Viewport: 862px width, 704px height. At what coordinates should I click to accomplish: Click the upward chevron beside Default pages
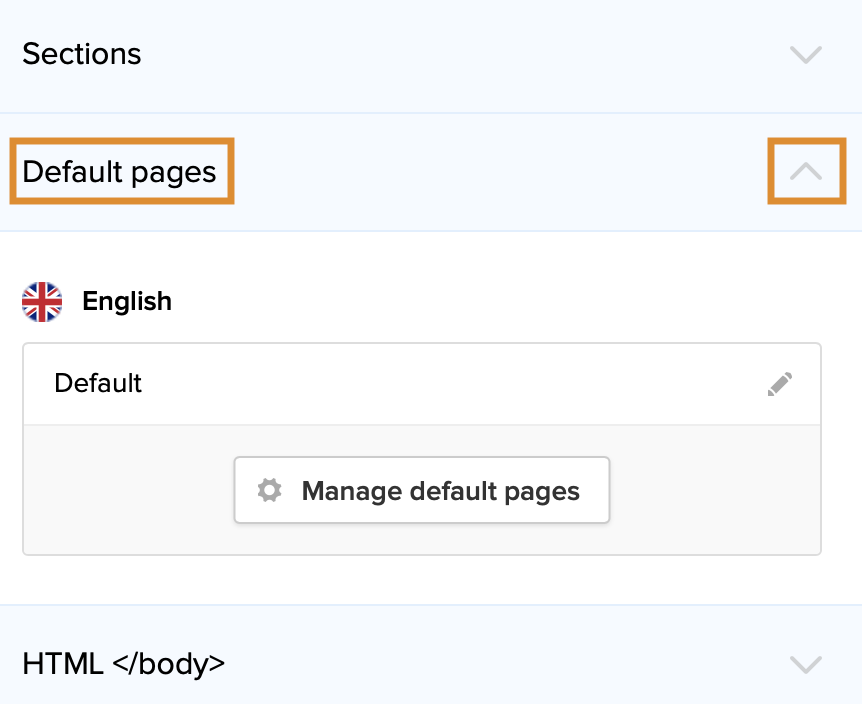pyautogui.click(x=806, y=171)
